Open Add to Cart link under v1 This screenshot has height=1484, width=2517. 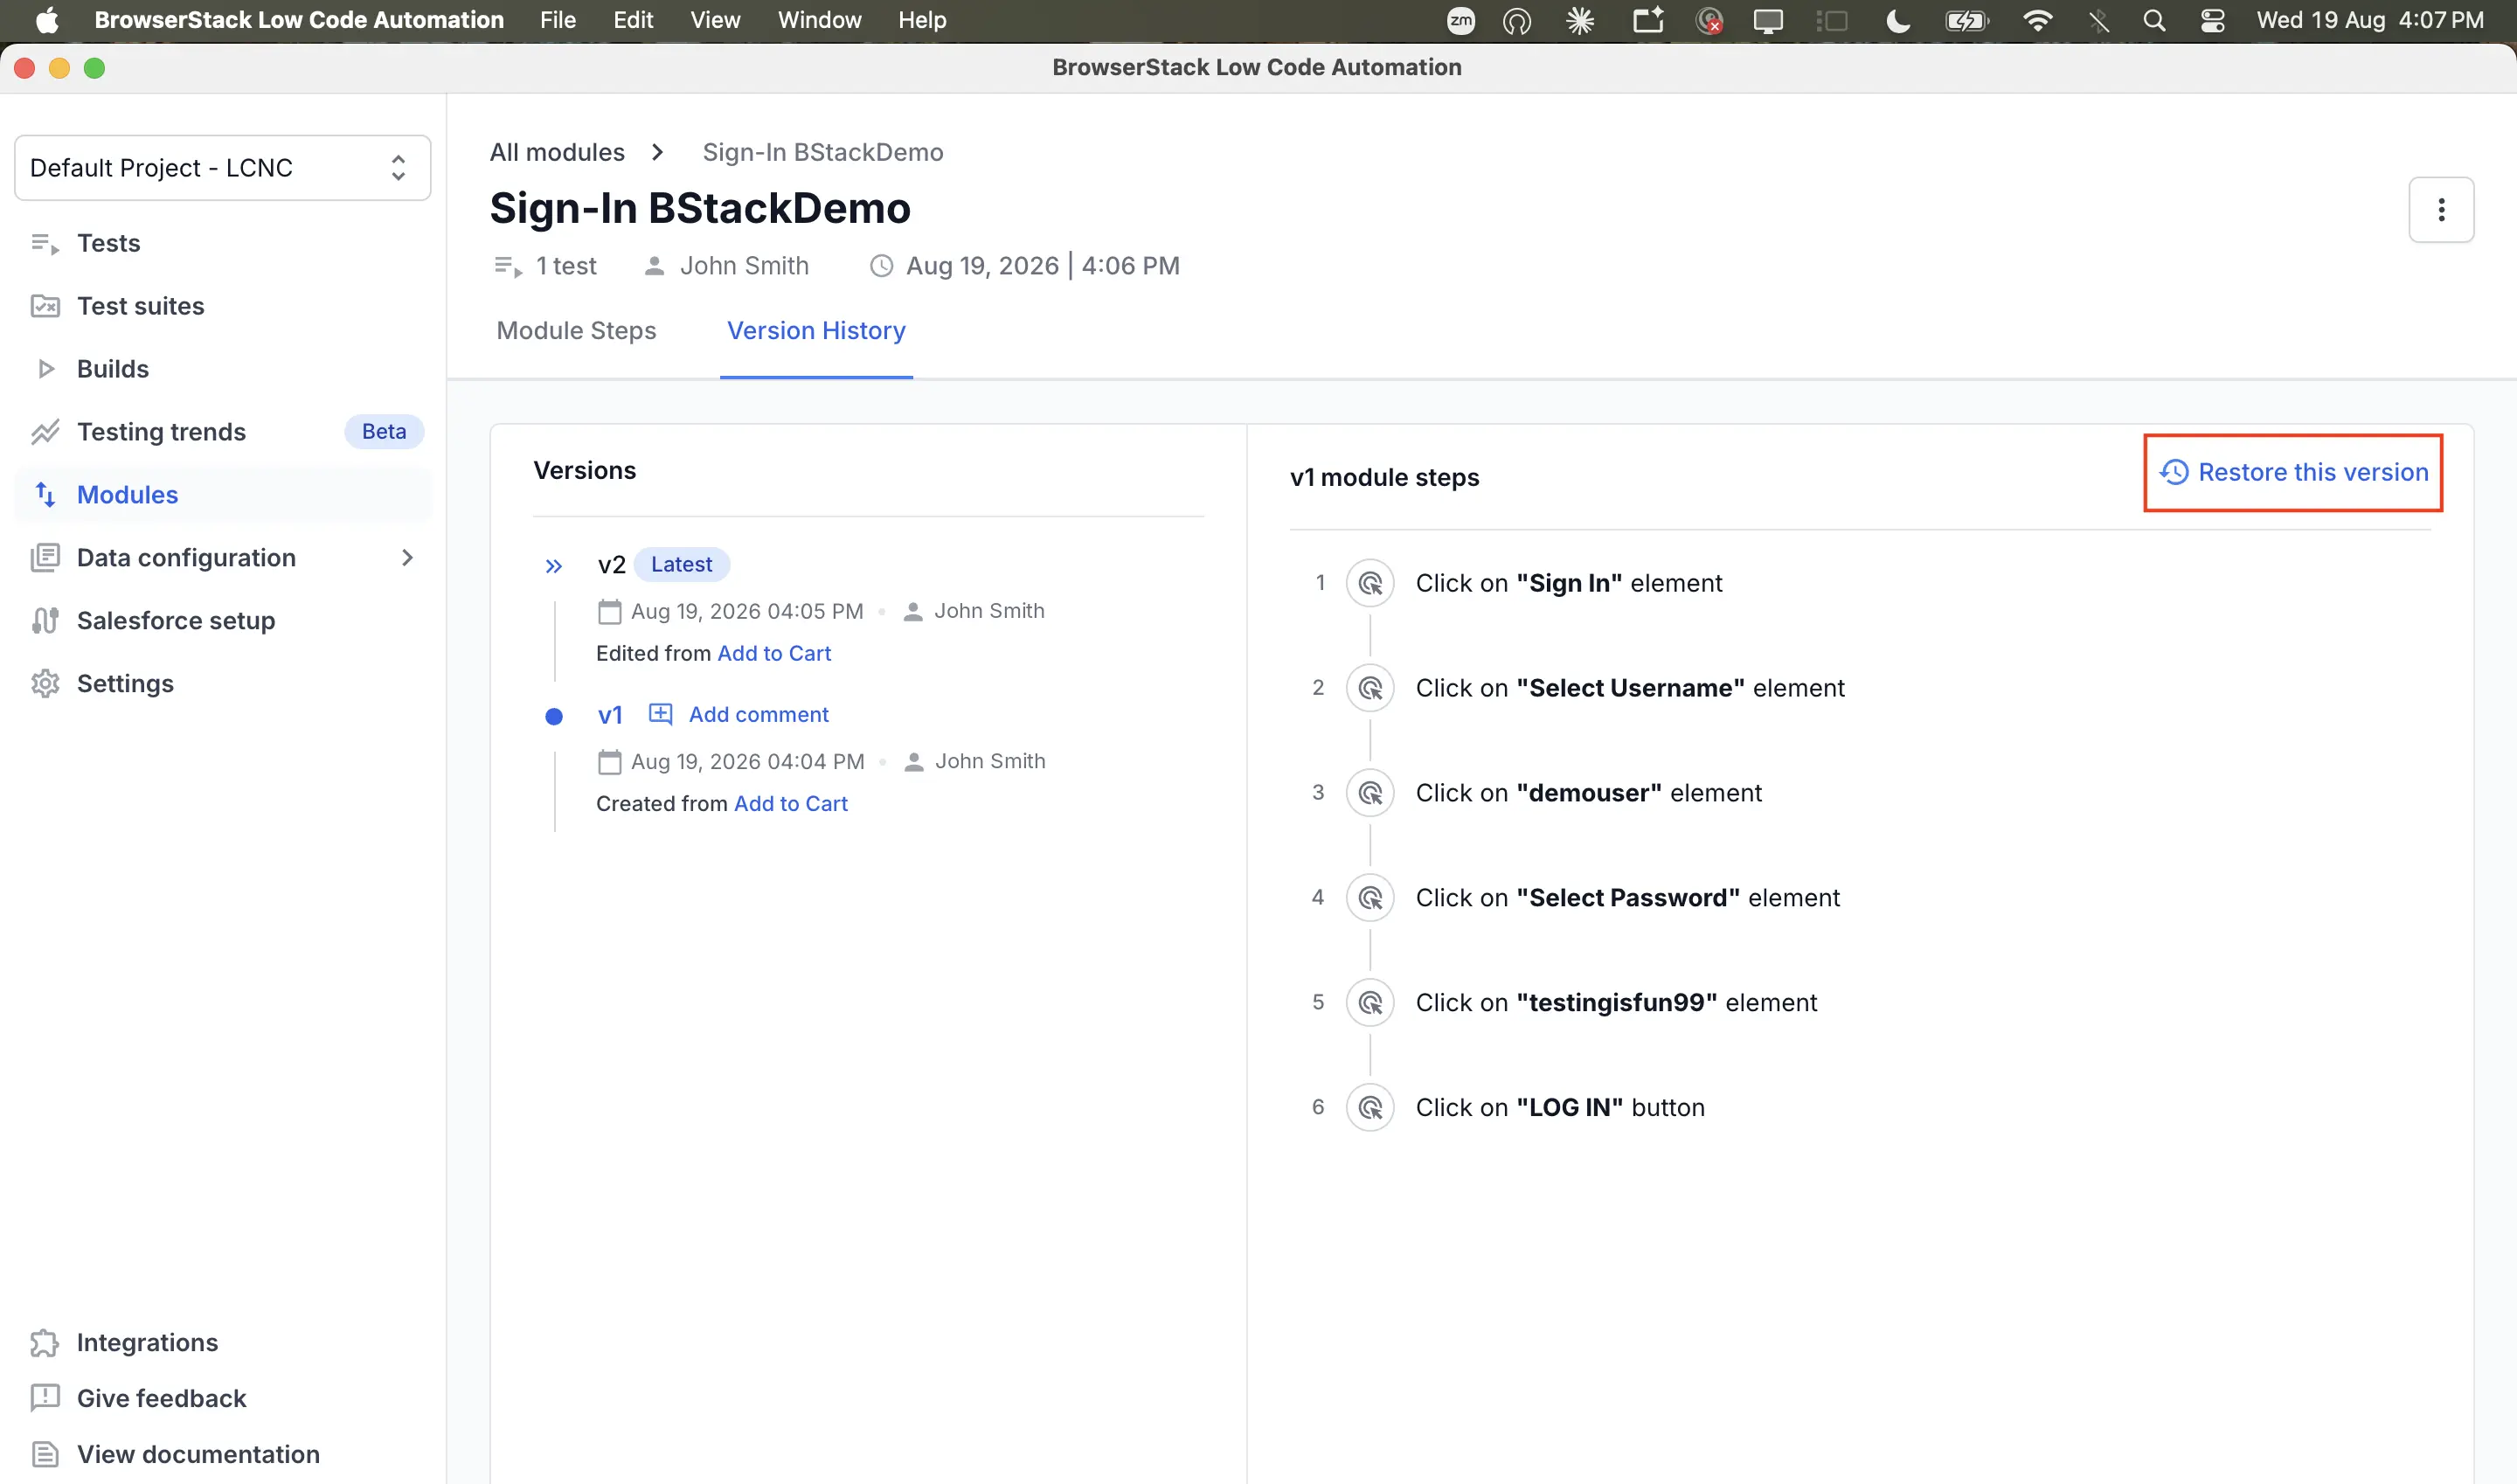pyautogui.click(x=791, y=804)
